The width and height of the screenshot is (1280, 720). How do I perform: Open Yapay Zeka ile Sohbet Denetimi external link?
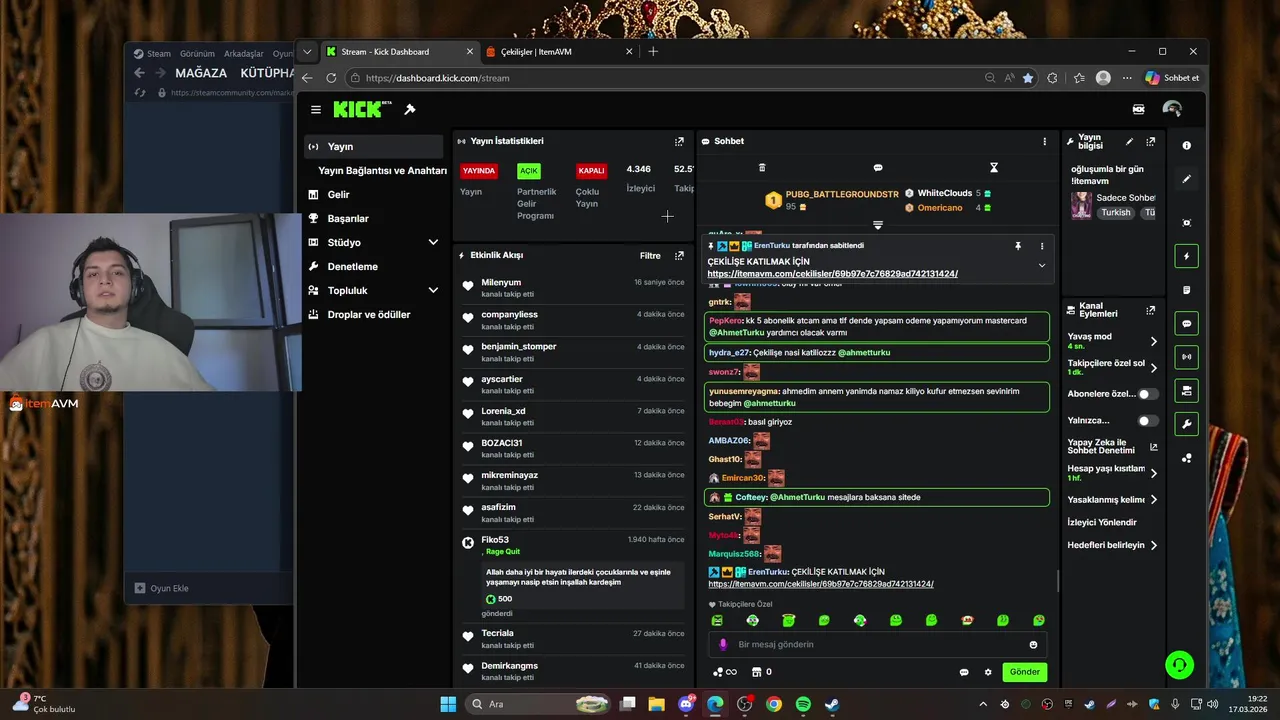[1153, 447]
